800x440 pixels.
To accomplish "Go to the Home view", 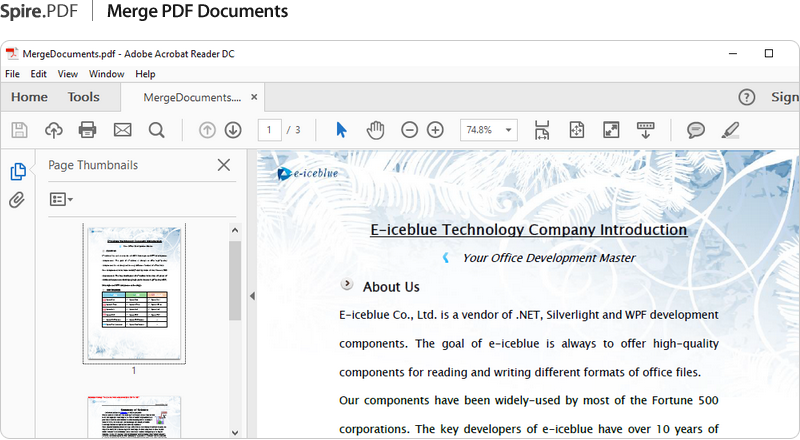I will pos(29,97).
